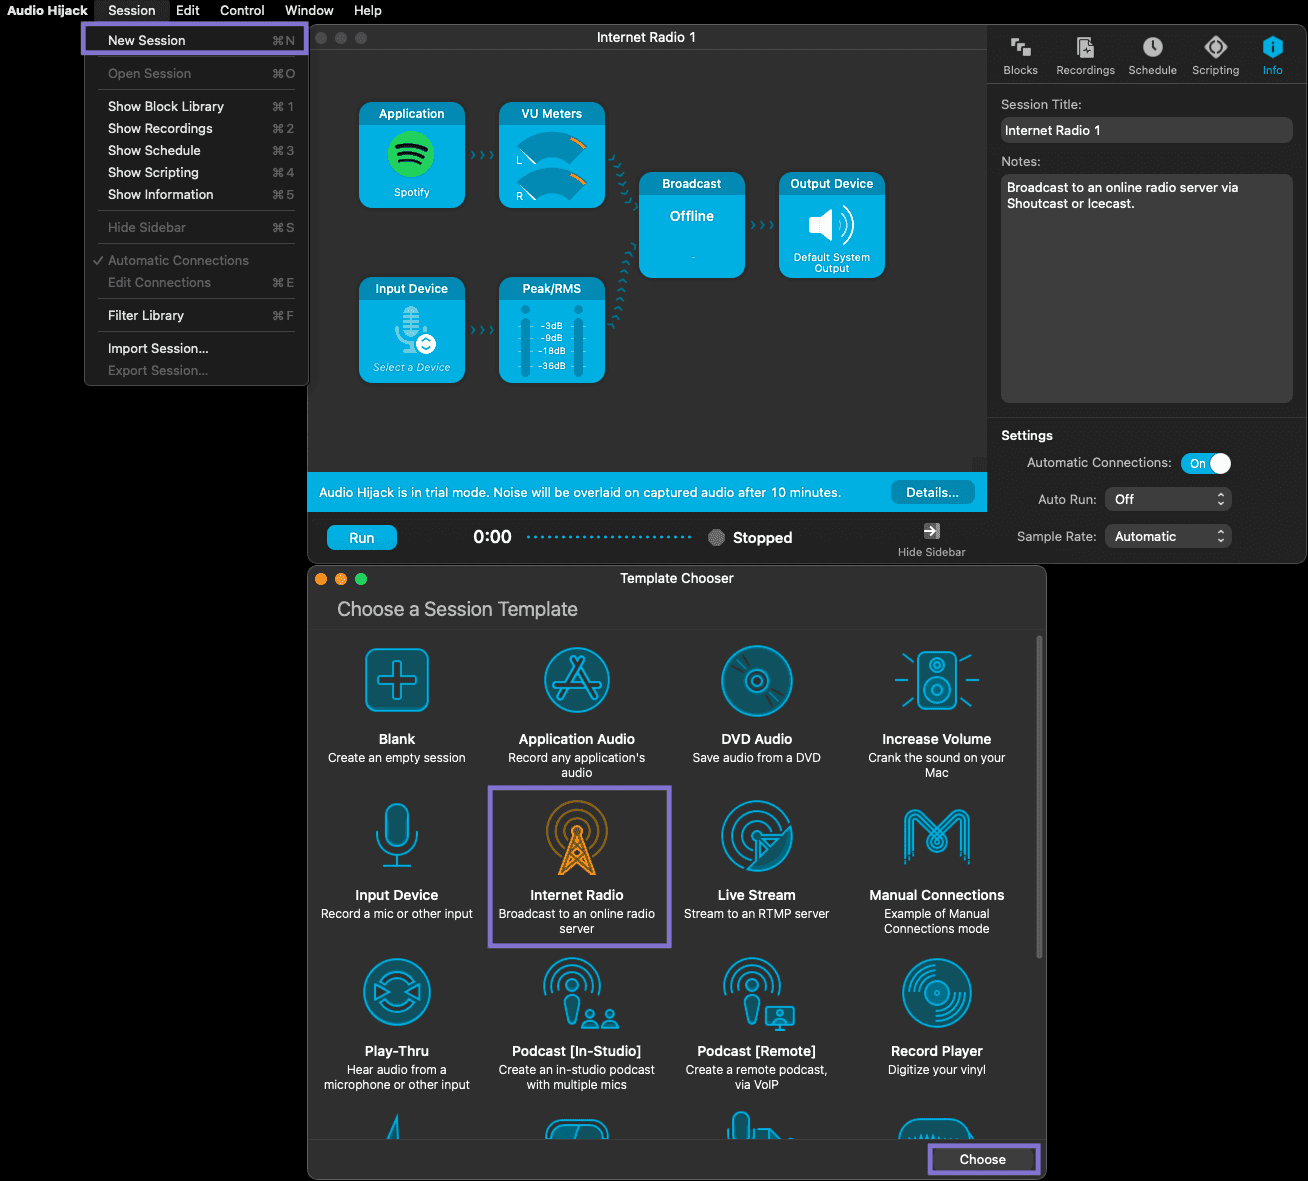Click the Session Title text field

(1147, 130)
